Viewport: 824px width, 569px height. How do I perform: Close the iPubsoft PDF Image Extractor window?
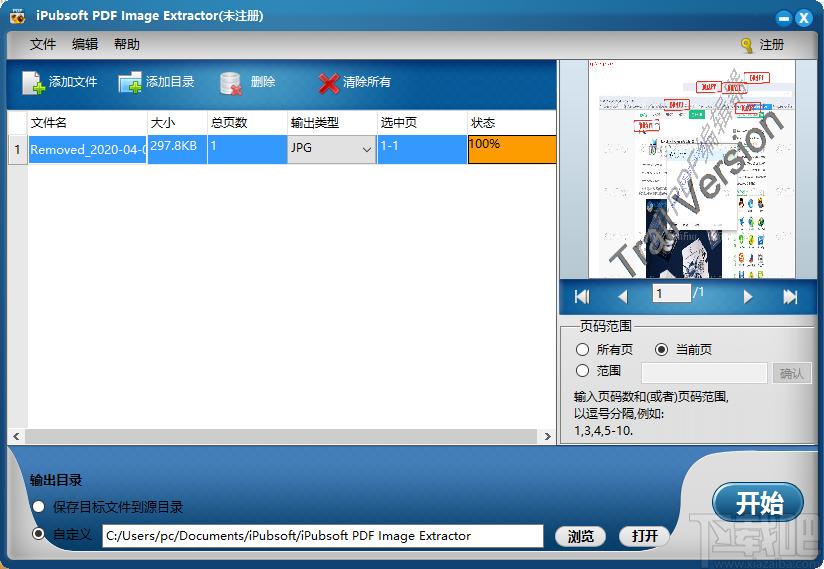pyautogui.click(x=804, y=19)
